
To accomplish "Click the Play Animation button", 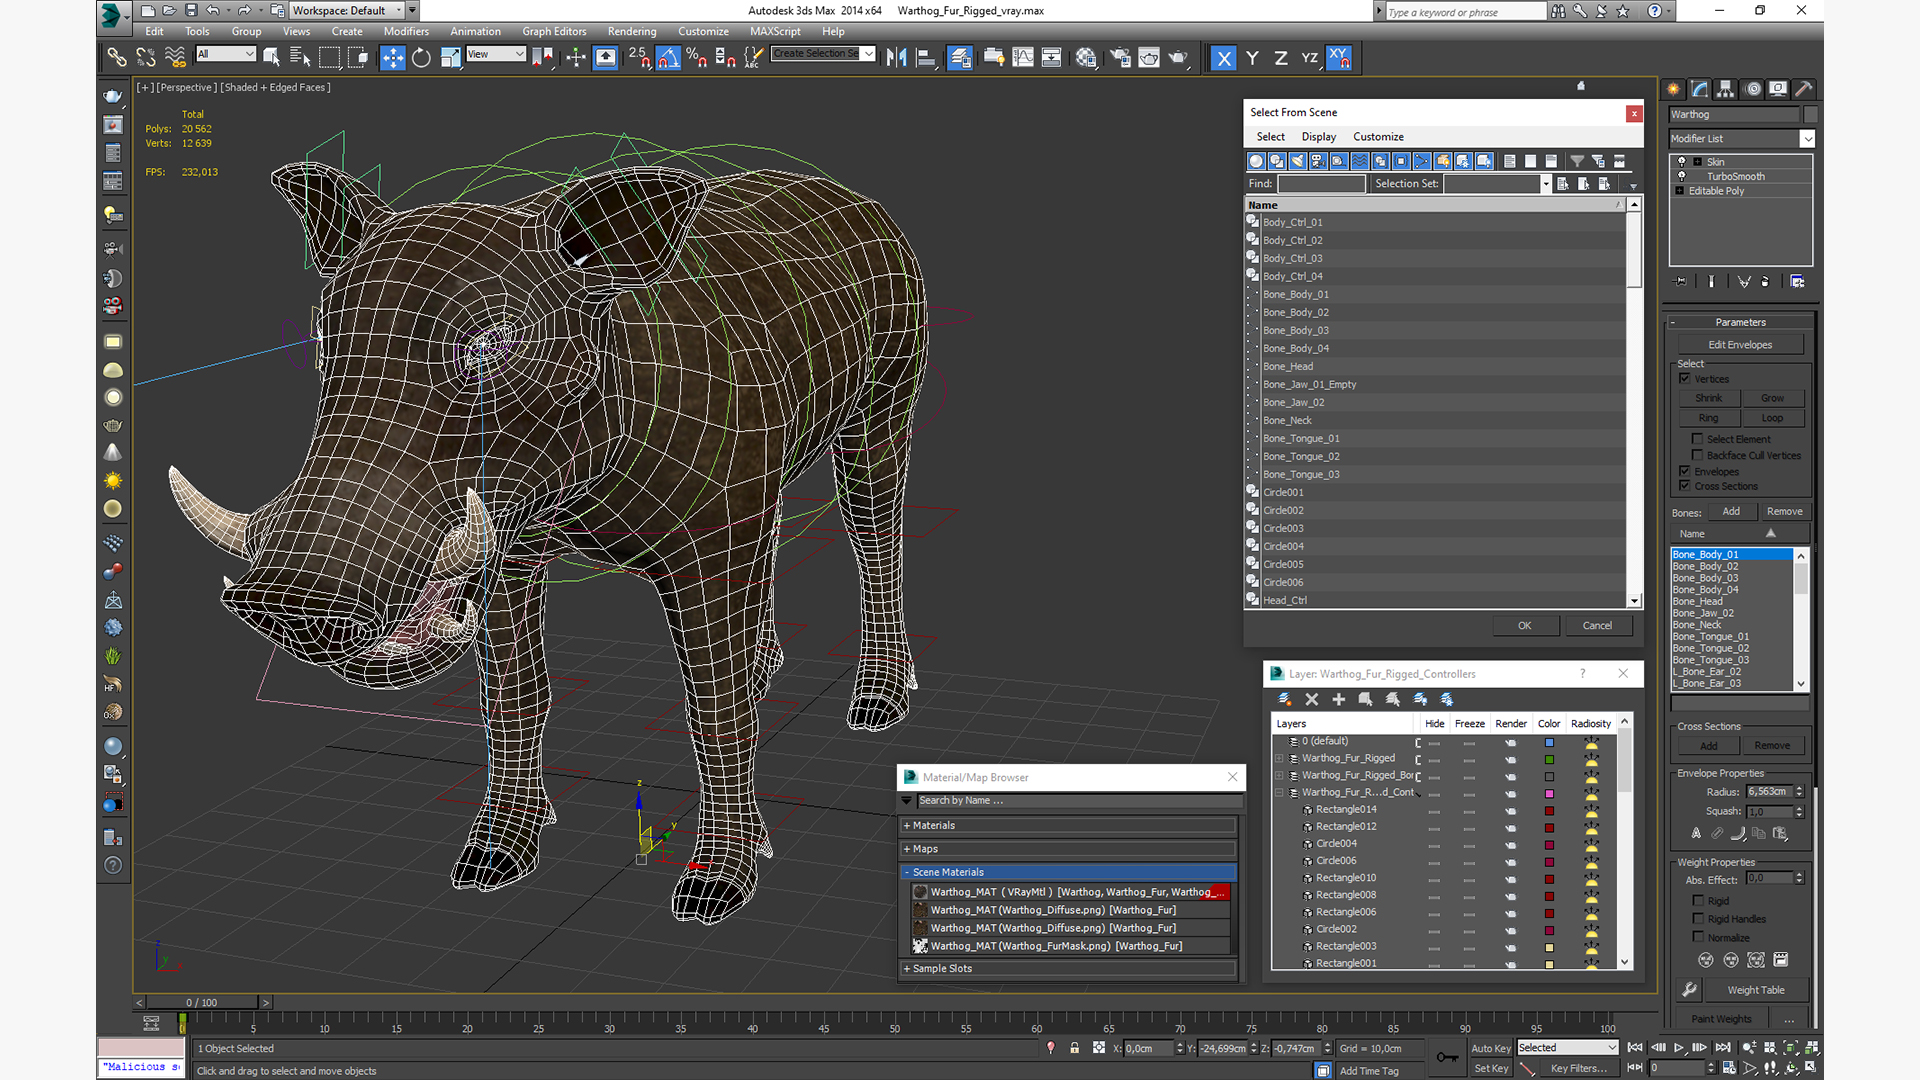I will 1679,1048.
